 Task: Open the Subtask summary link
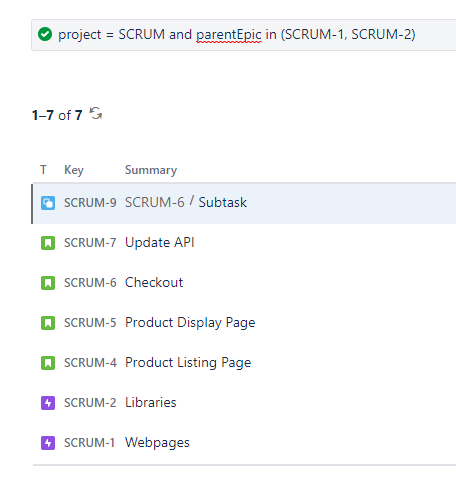[x=223, y=202]
